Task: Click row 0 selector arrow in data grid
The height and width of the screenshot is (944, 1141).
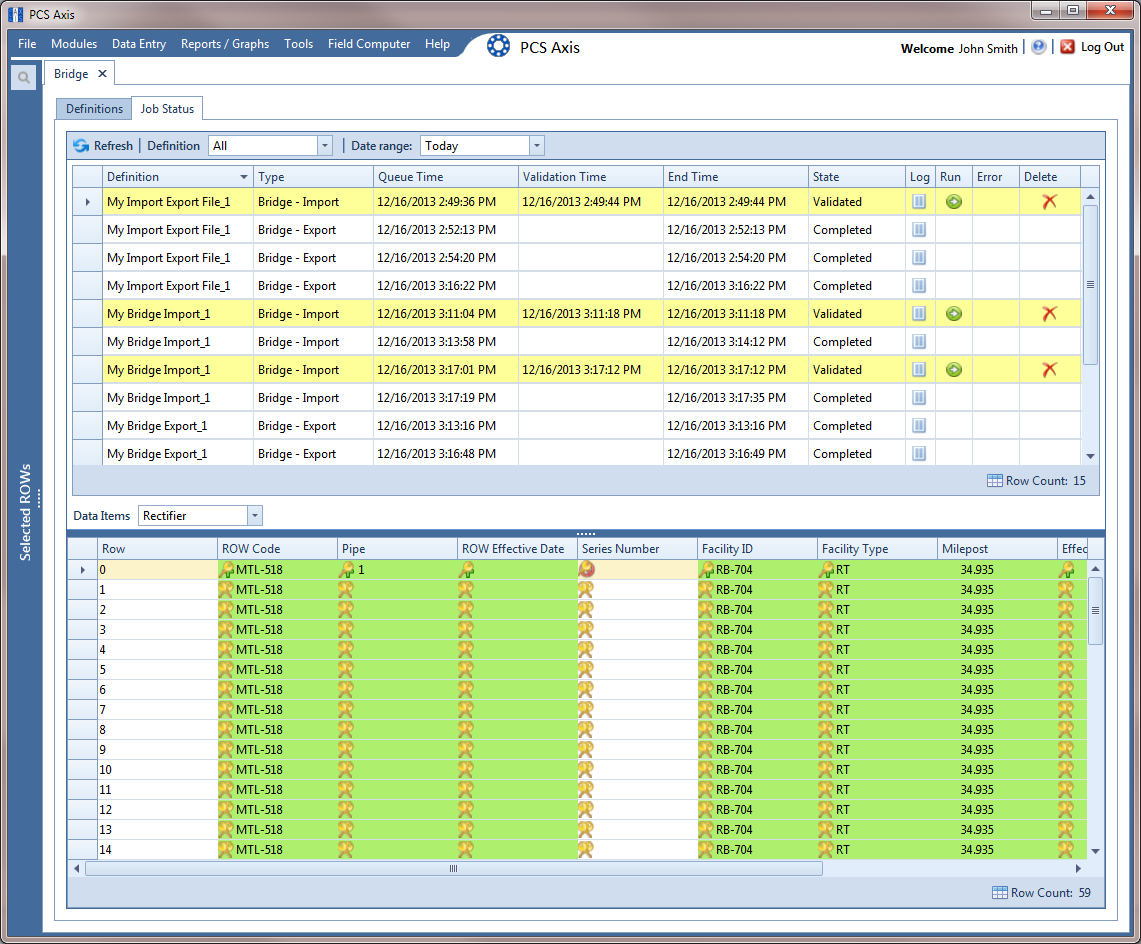Action: tap(82, 570)
